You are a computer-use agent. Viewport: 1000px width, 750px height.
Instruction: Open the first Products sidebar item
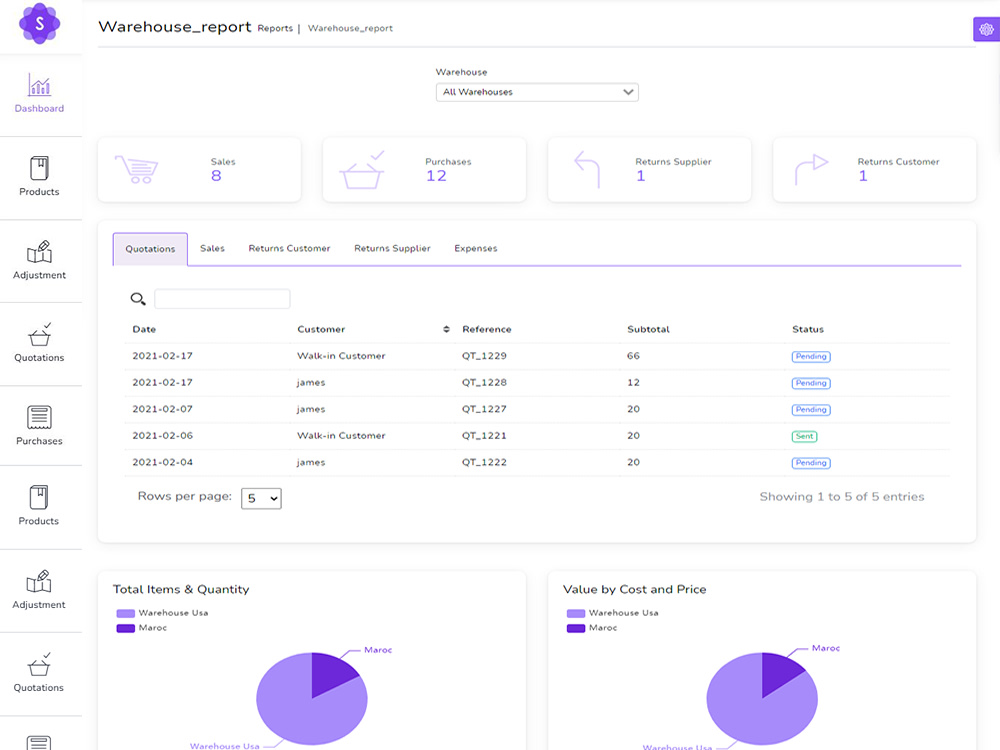coord(39,177)
